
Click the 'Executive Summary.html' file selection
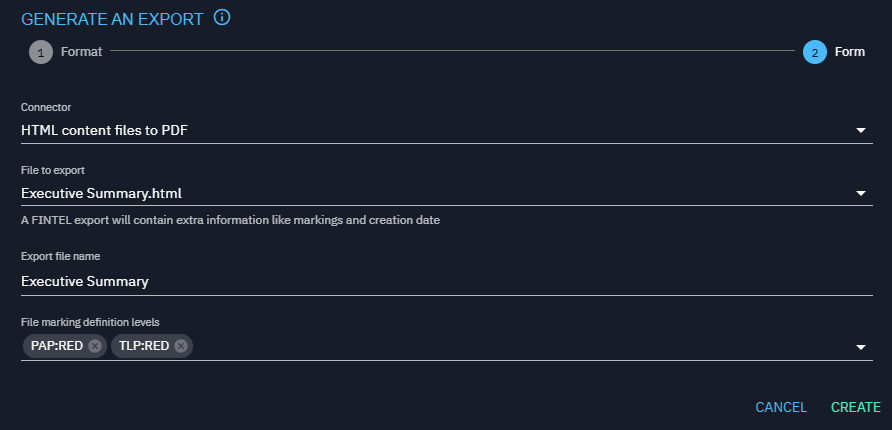point(101,193)
